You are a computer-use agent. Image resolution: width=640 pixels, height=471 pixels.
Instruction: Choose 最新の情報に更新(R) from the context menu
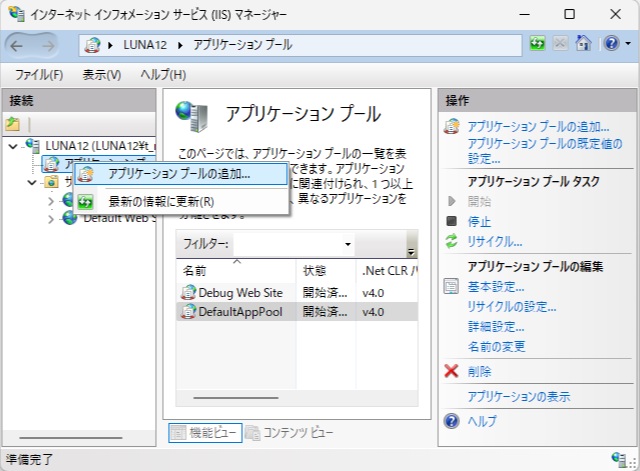(x=181, y=202)
